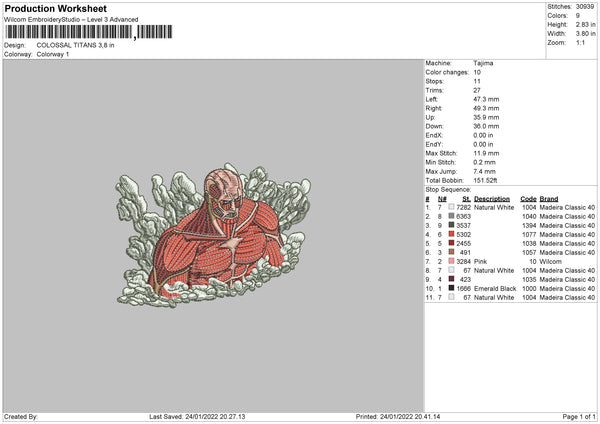
Task: Click the 'Pink' description in stop 7
Action: click(x=480, y=261)
